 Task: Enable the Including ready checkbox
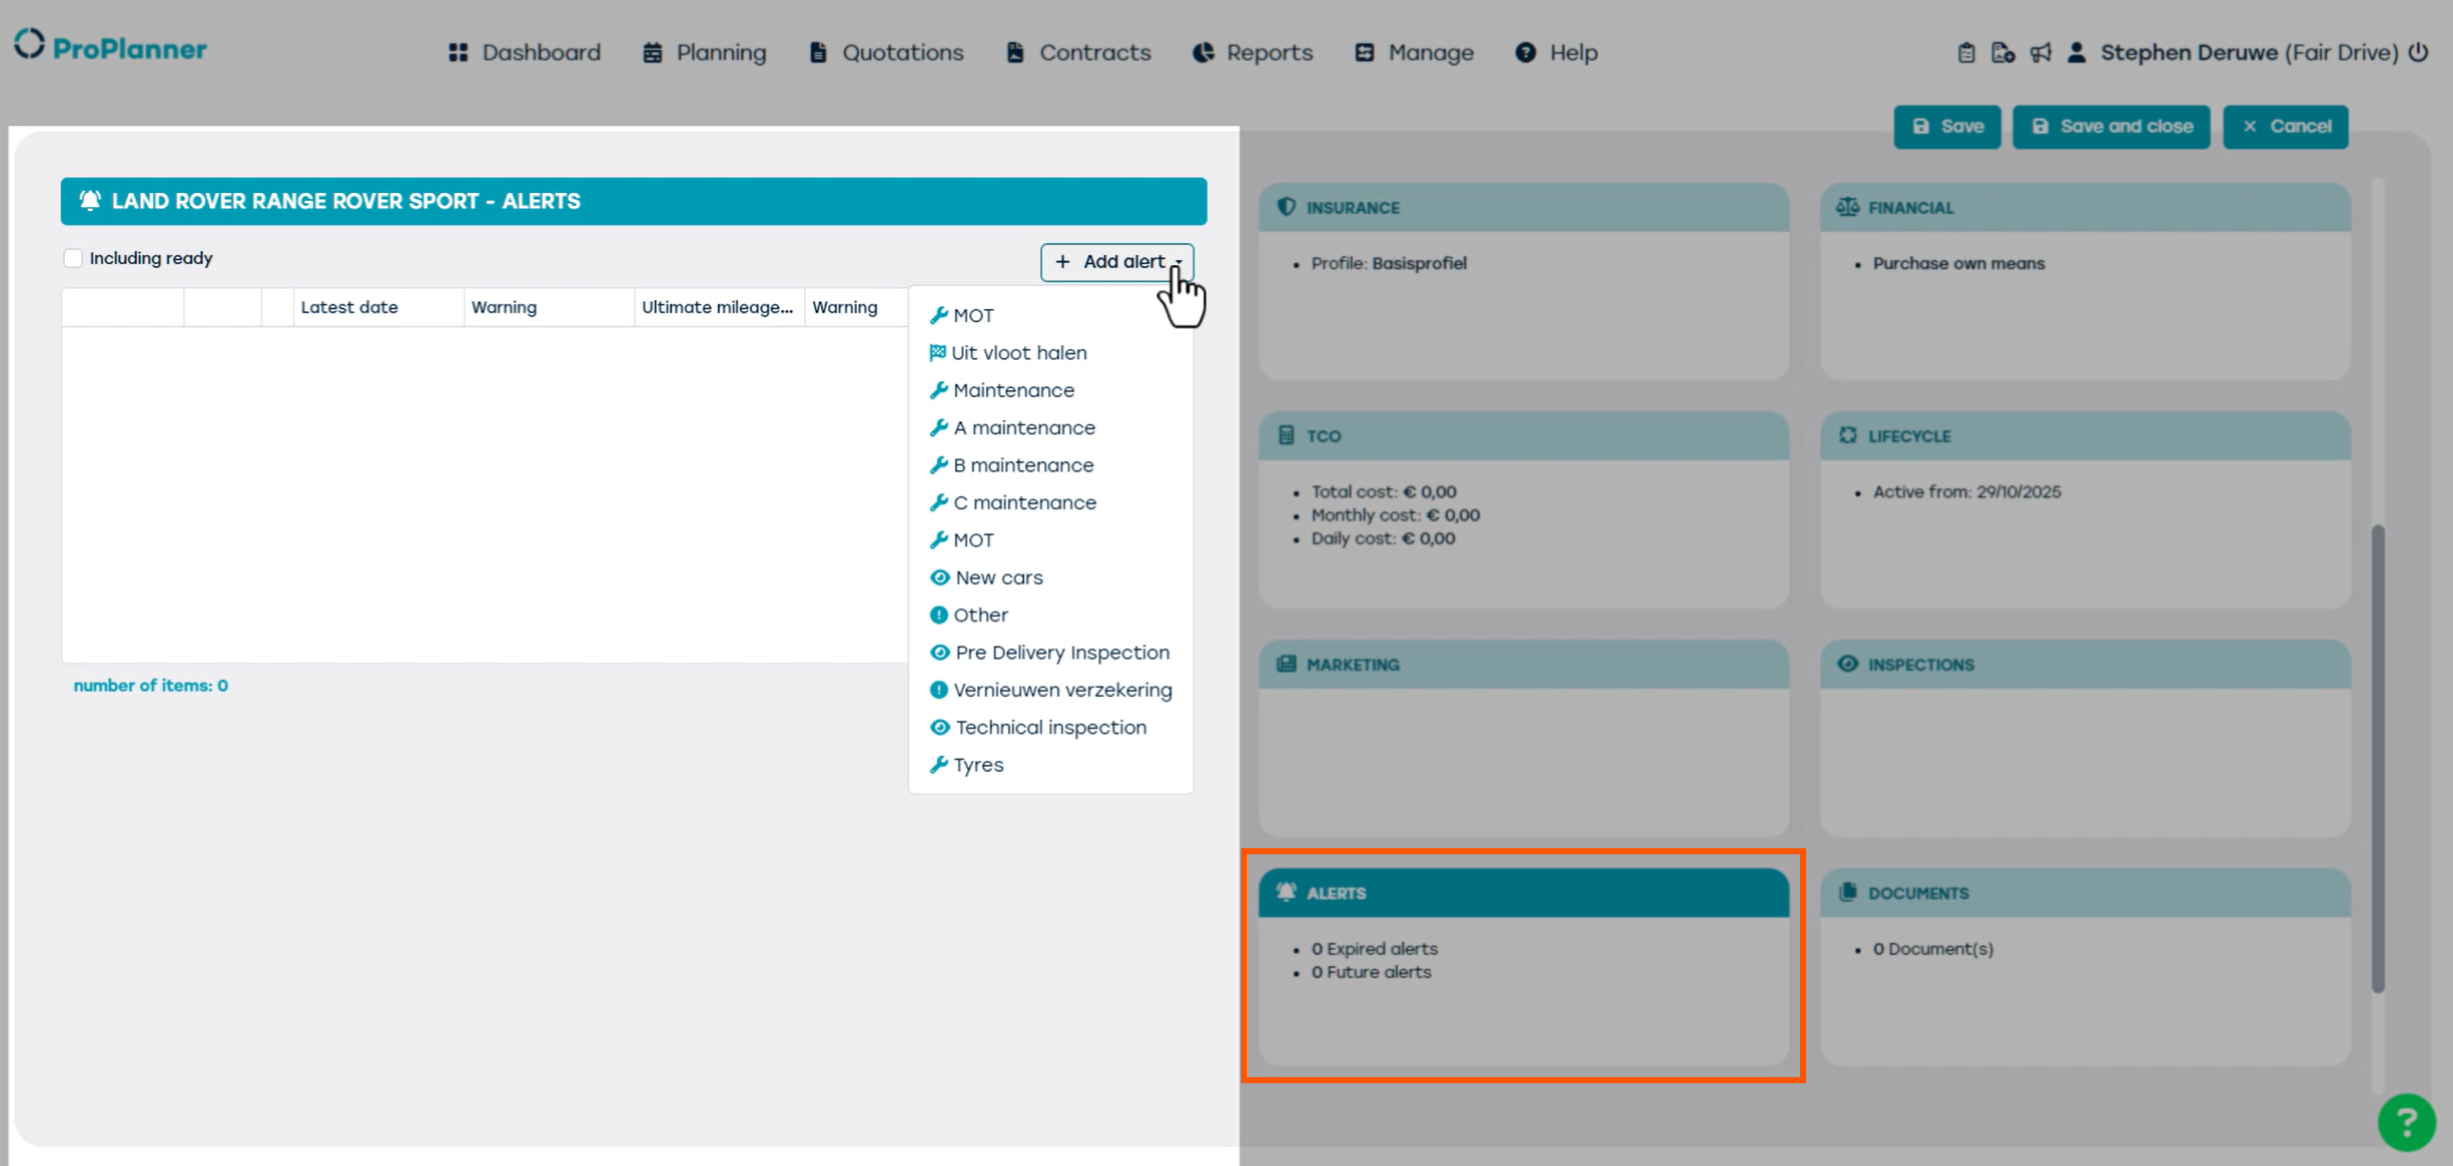pyautogui.click(x=73, y=258)
